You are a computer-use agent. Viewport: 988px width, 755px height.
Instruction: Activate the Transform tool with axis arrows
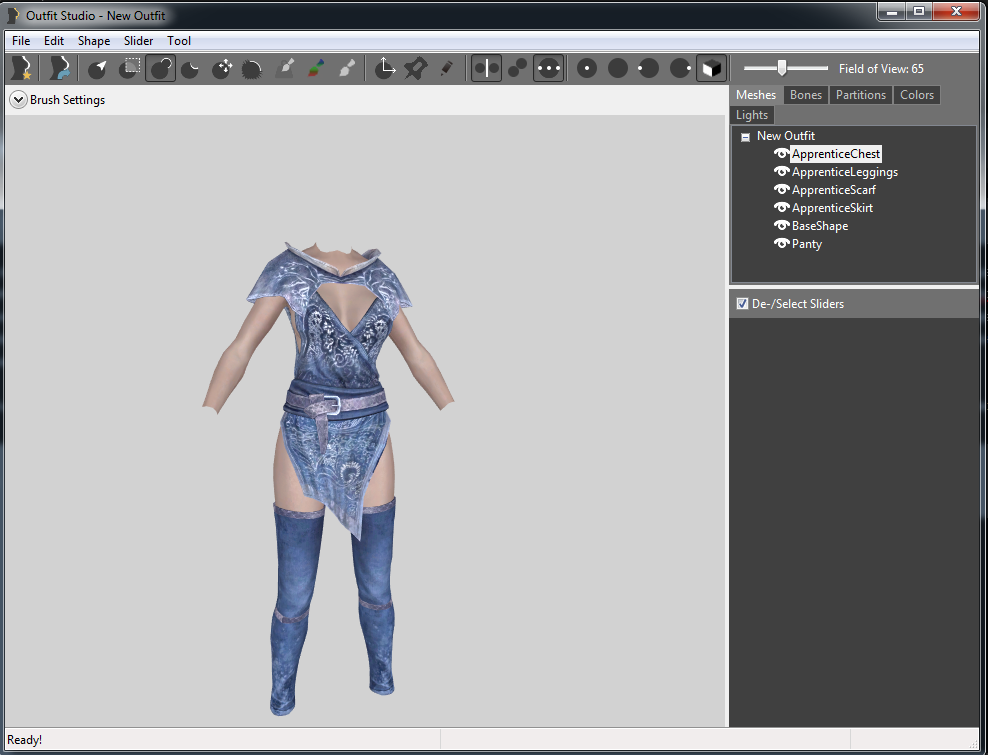tap(385, 68)
